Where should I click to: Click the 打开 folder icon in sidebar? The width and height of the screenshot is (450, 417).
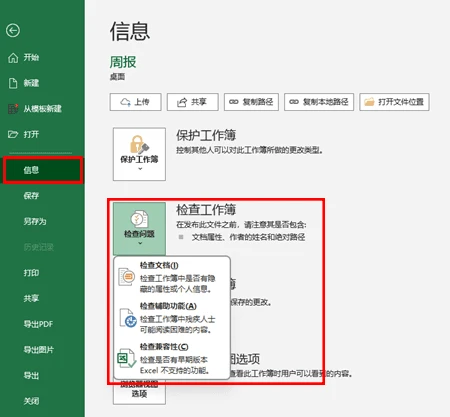coord(13,134)
